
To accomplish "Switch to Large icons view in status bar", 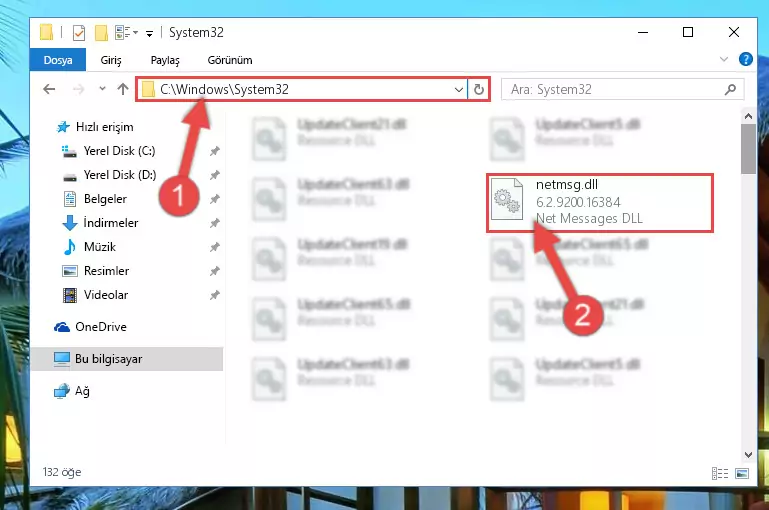I will [x=742, y=473].
